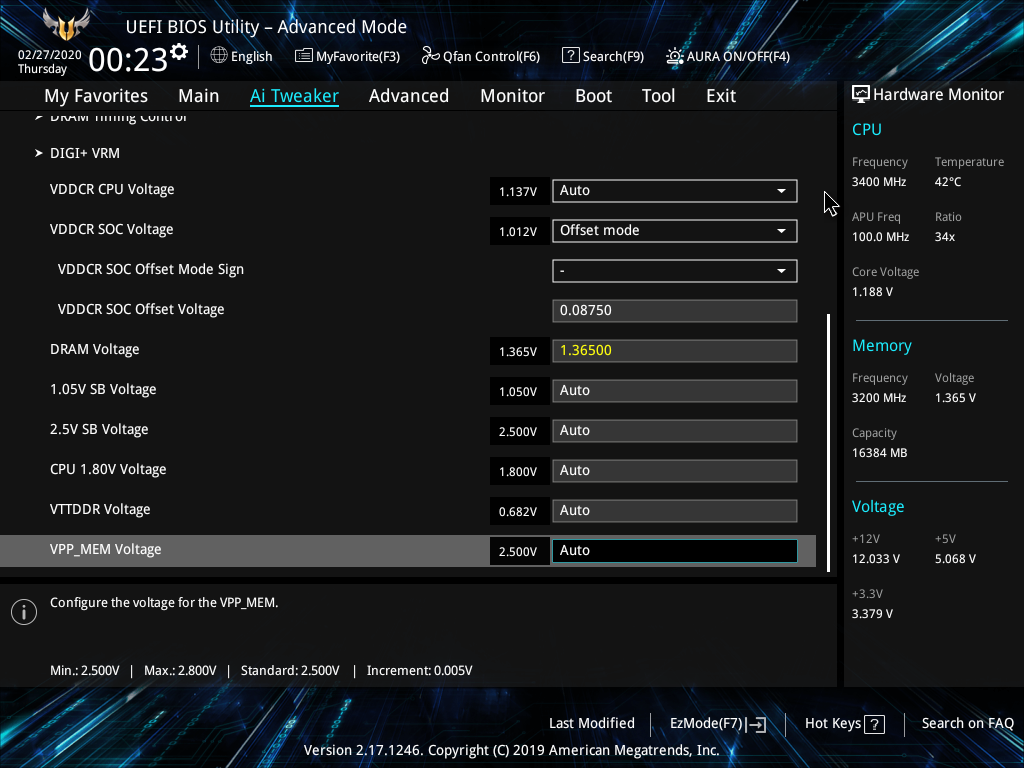Image resolution: width=1024 pixels, height=768 pixels.
Task: Click the 12.033 V reading
Action: (x=876, y=559)
